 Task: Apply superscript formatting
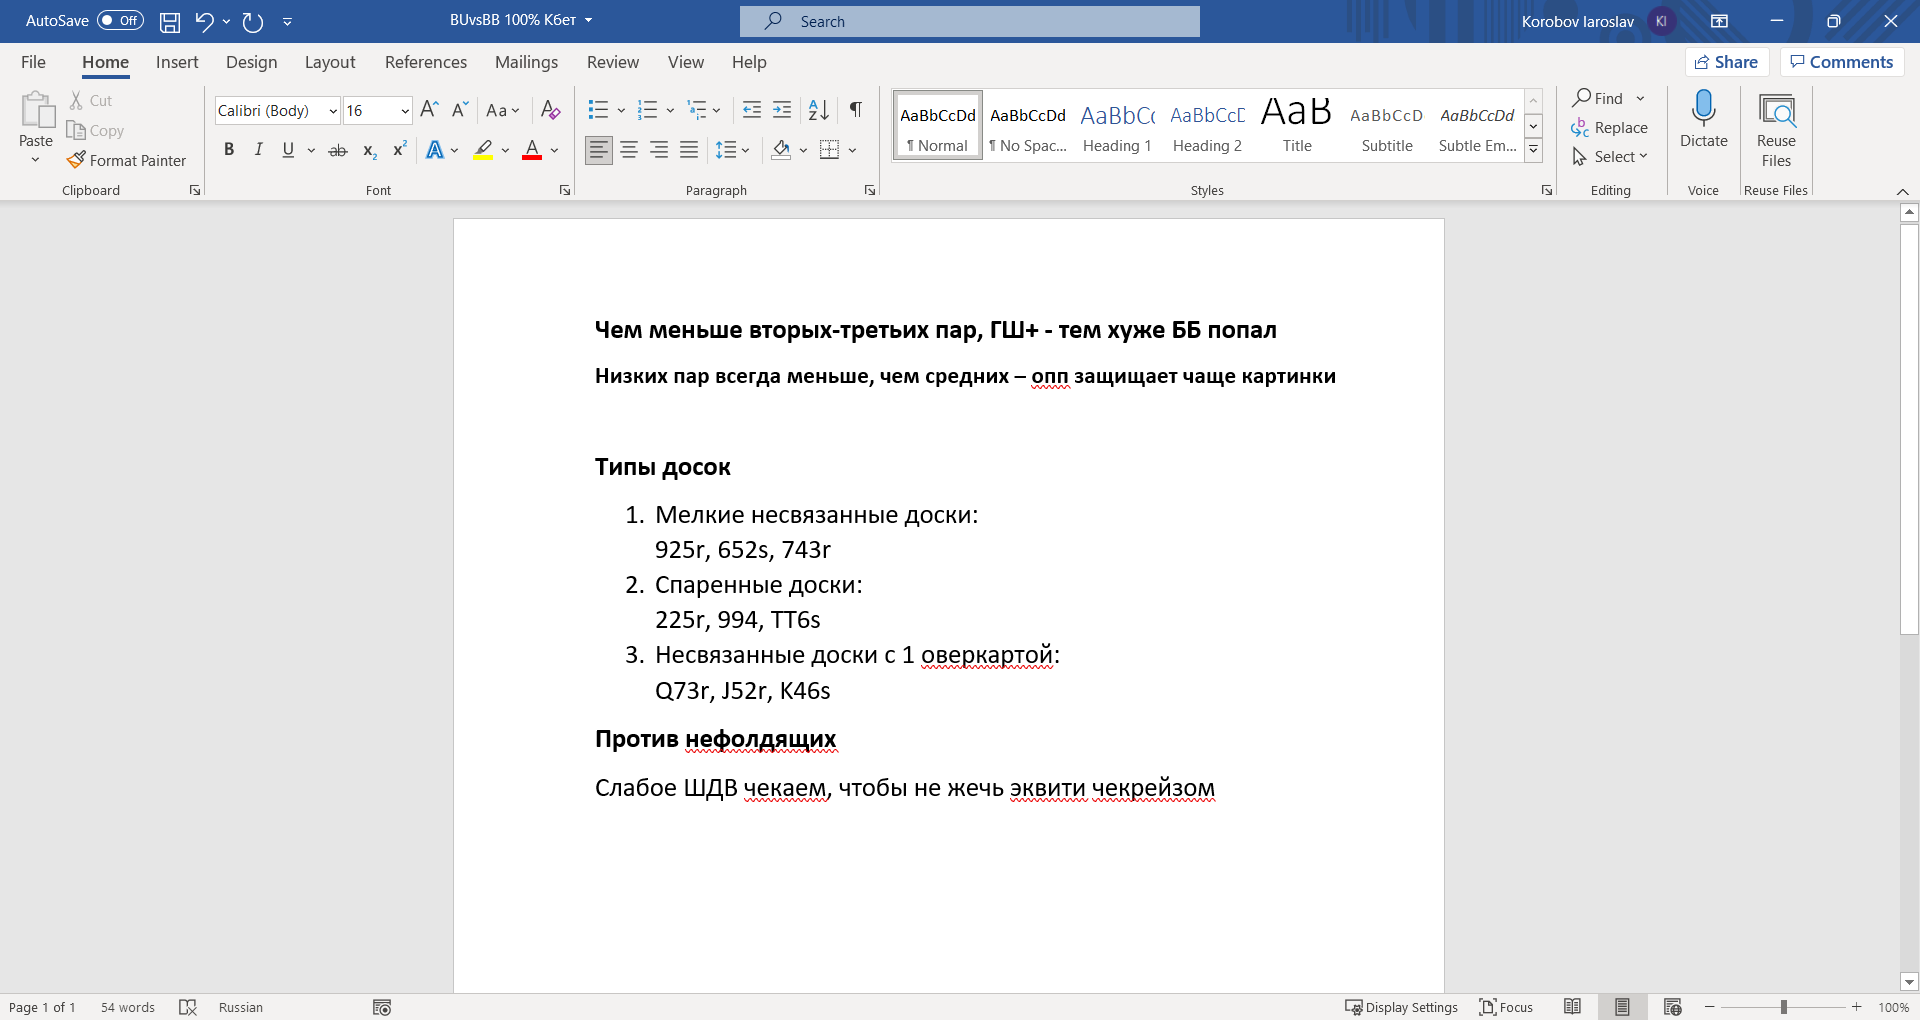[x=399, y=150]
